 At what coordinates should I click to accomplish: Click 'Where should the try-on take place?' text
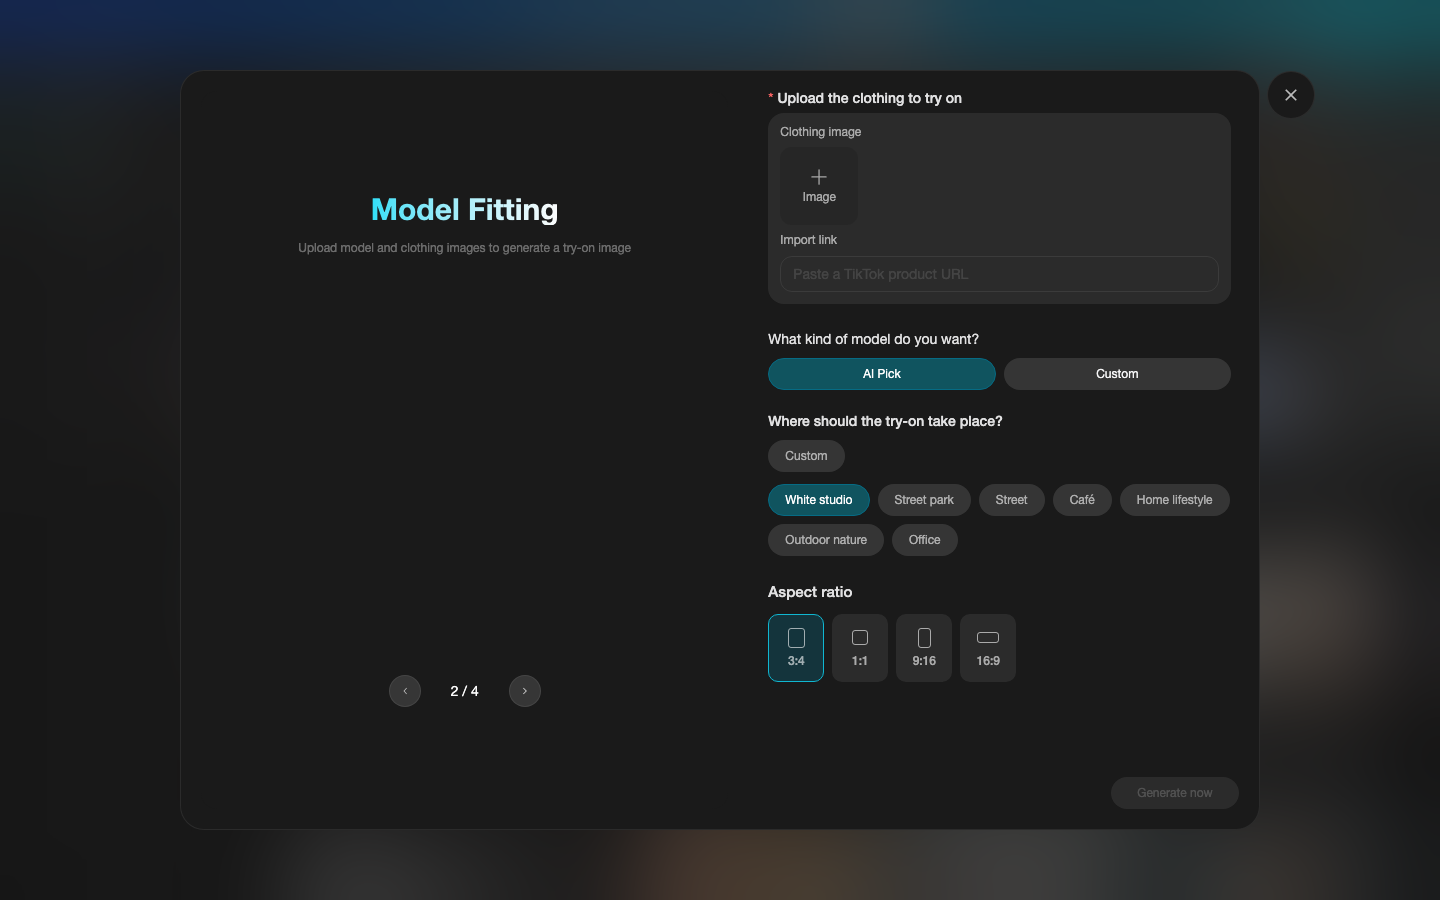click(885, 421)
